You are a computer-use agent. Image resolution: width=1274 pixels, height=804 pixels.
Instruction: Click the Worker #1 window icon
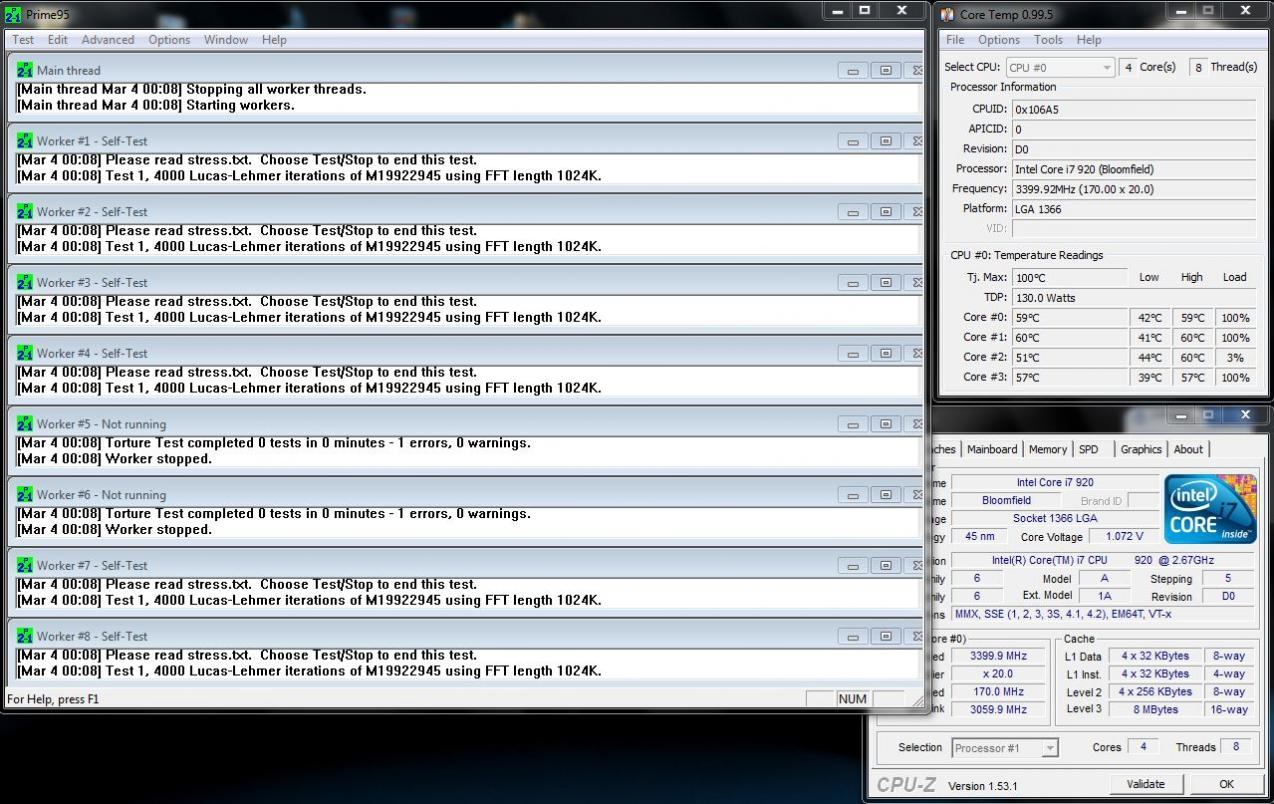pos(25,141)
